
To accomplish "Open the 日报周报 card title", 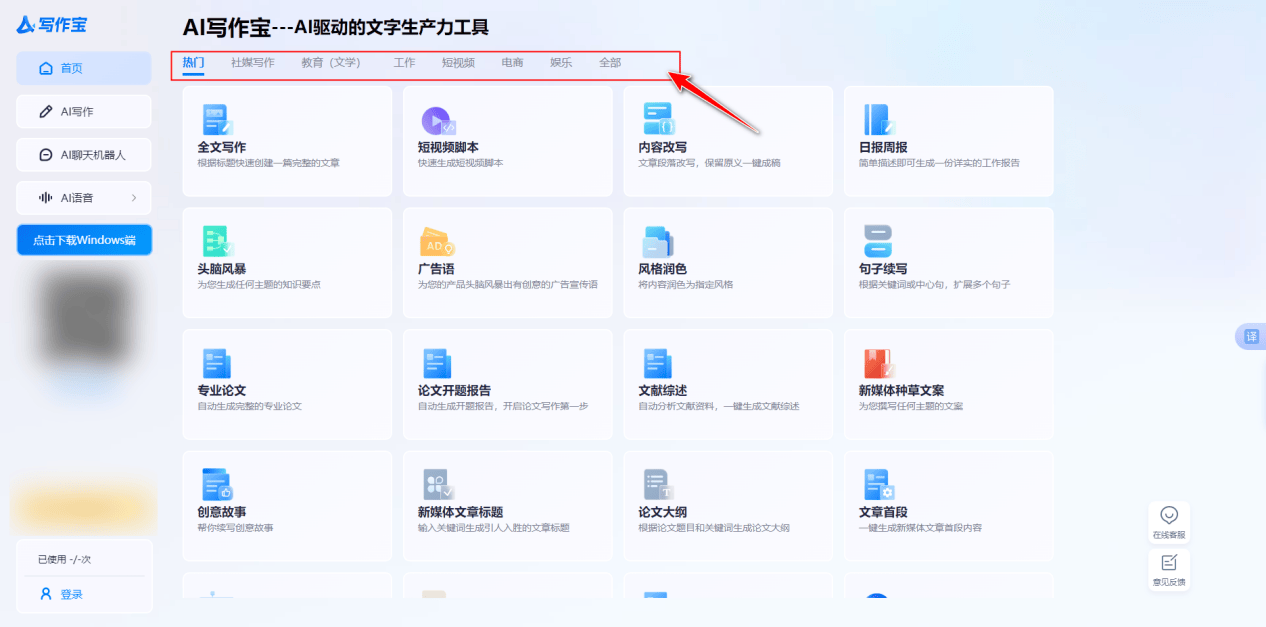I will click(883, 147).
